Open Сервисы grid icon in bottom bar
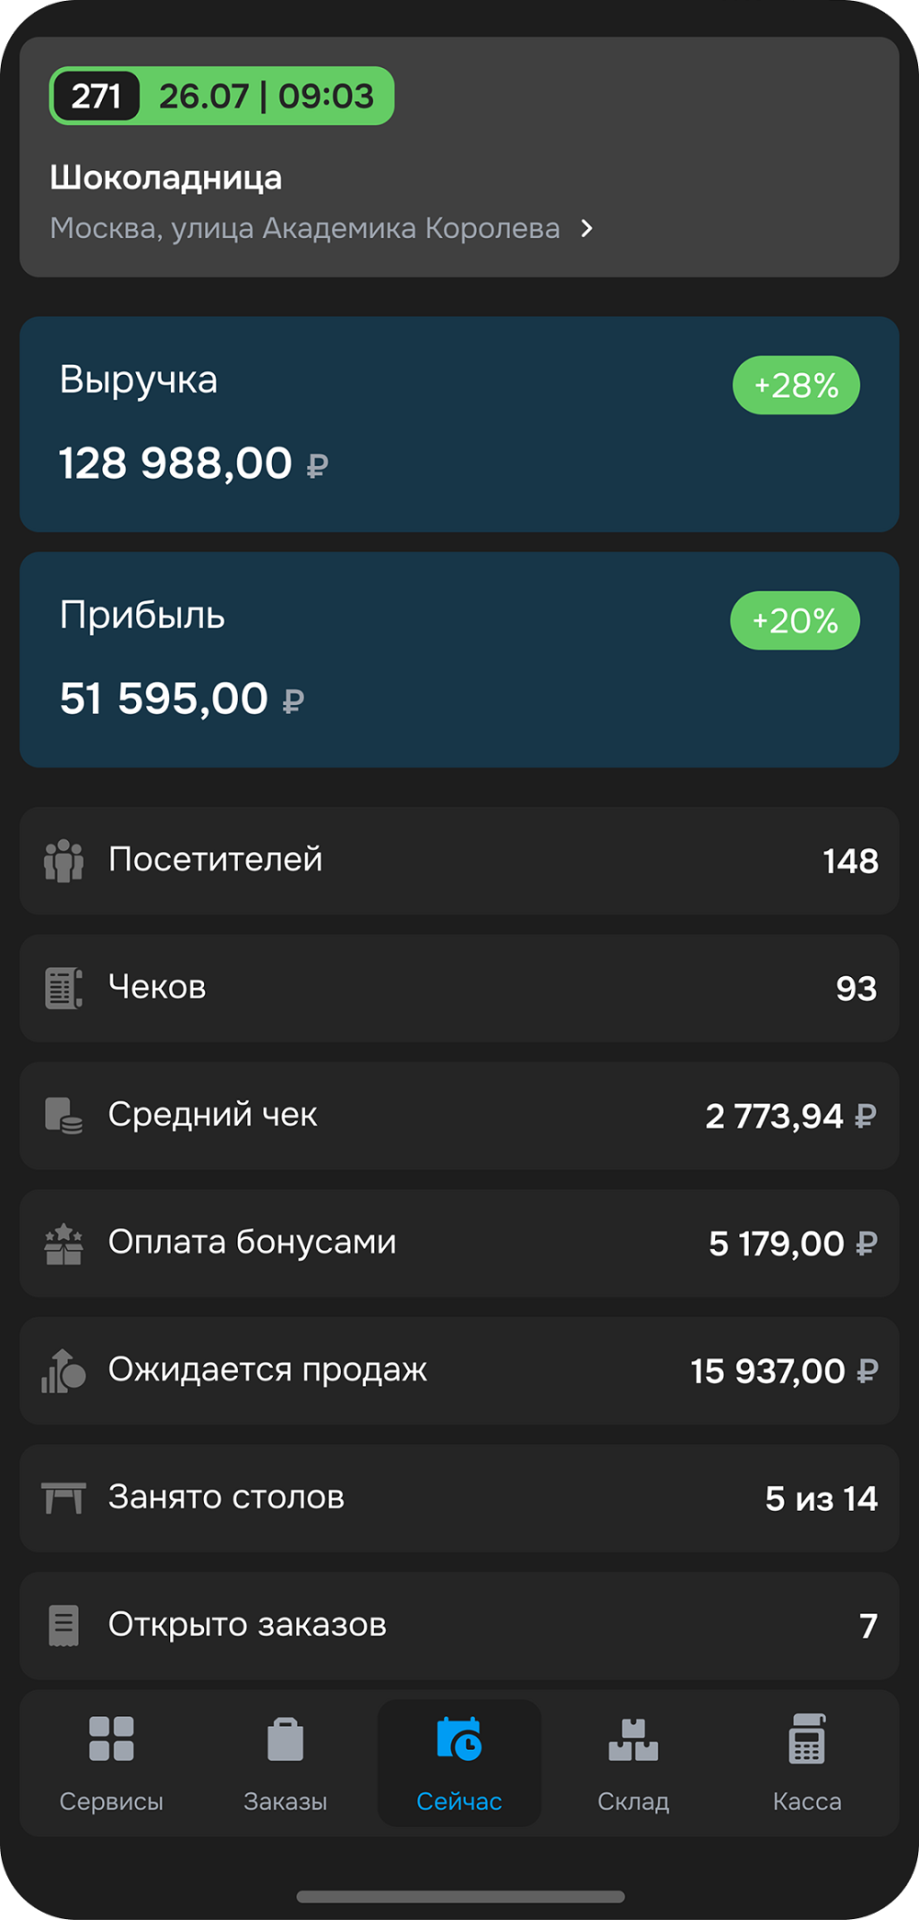The height and width of the screenshot is (1920, 919). 111,1739
